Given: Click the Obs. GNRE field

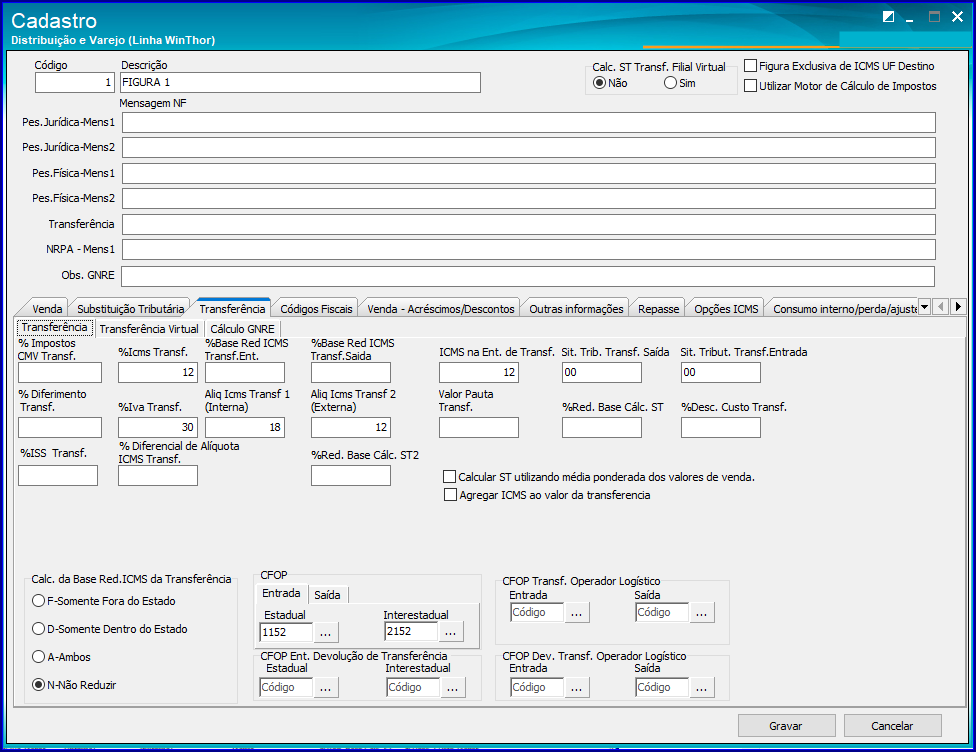Looking at the screenshot, I should (528, 276).
